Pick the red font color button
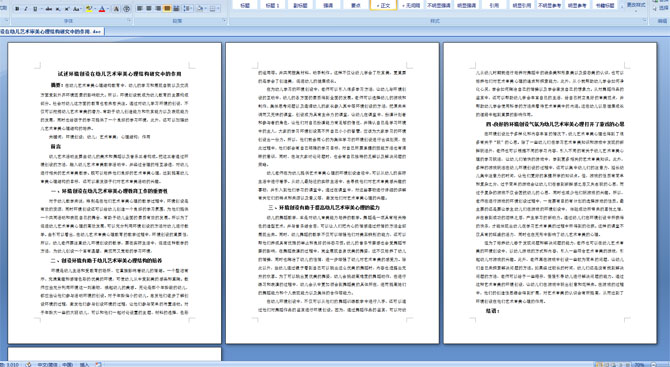 (x=102, y=9)
